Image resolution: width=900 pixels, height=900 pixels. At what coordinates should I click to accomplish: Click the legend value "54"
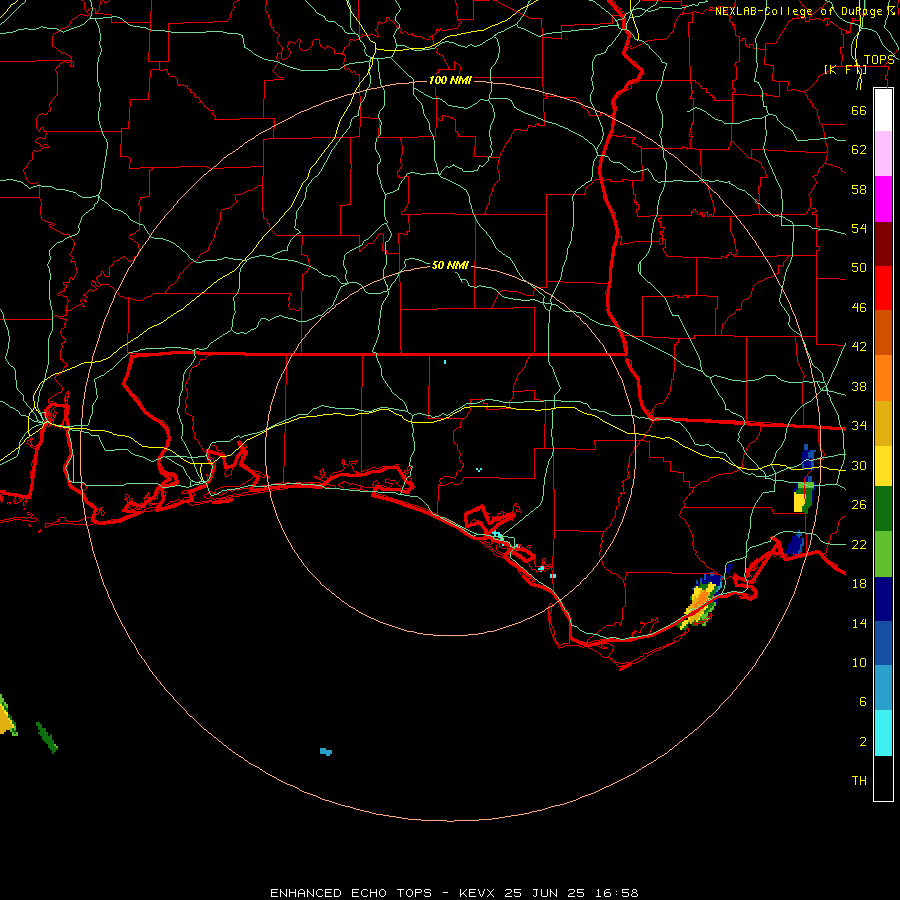pyautogui.click(x=859, y=228)
